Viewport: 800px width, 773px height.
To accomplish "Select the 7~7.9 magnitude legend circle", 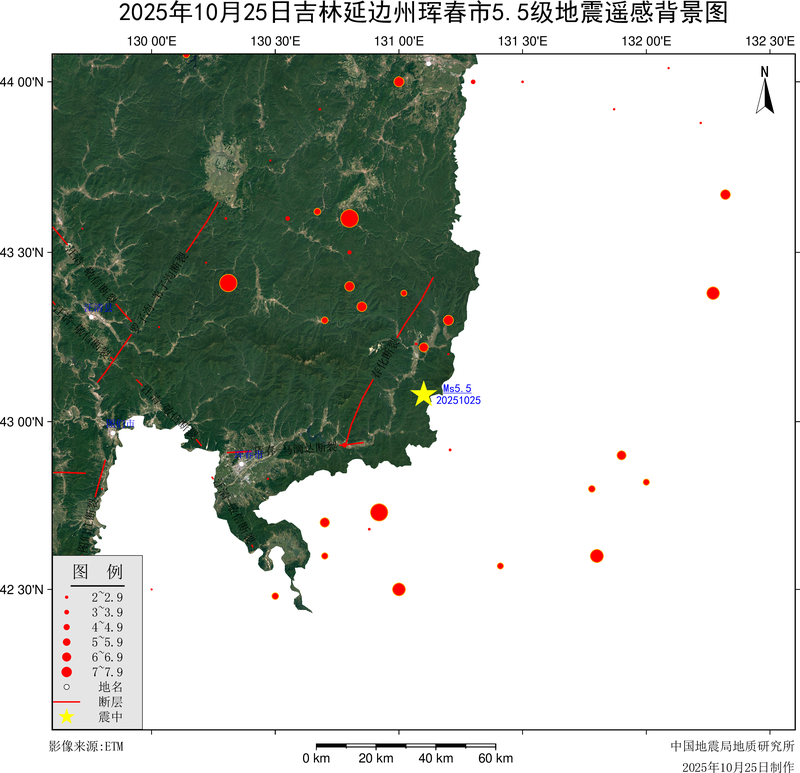I will click(x=66, y=671).
